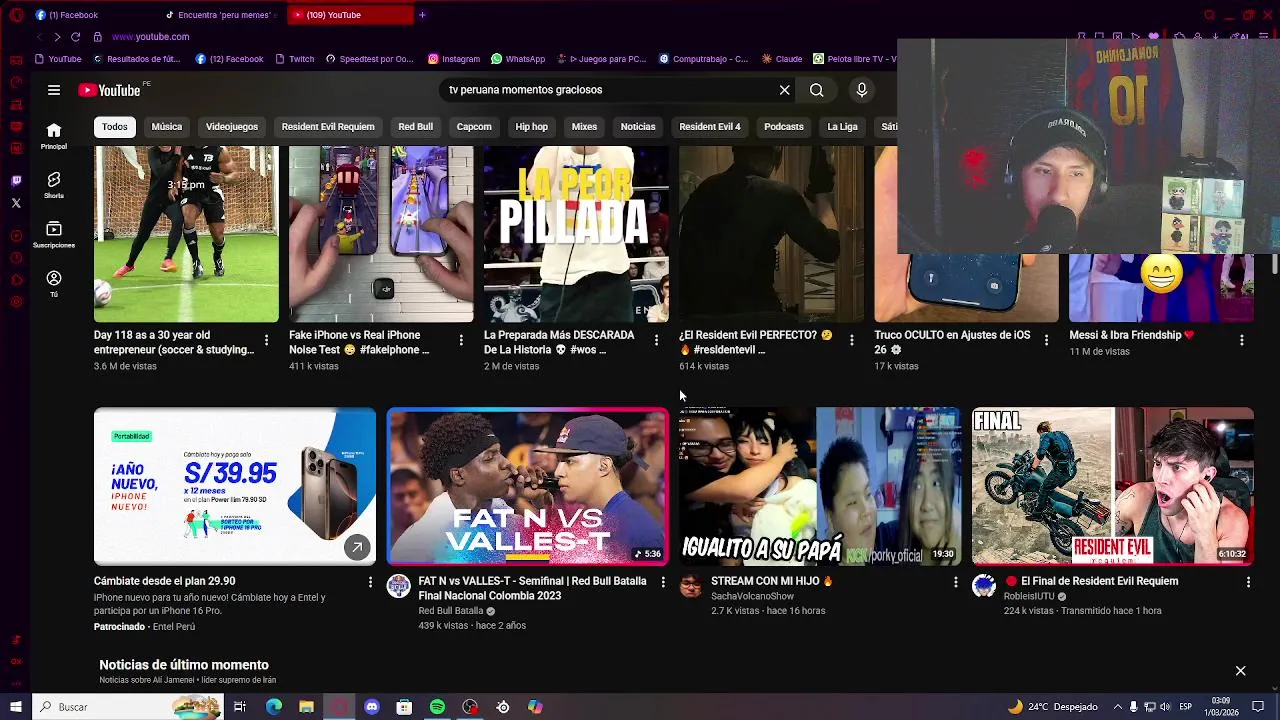The height and width of the screenshot is (720, 1280).
Task: Open options for El Final de Resident Evil Requiem
Action: point(1248,582)
